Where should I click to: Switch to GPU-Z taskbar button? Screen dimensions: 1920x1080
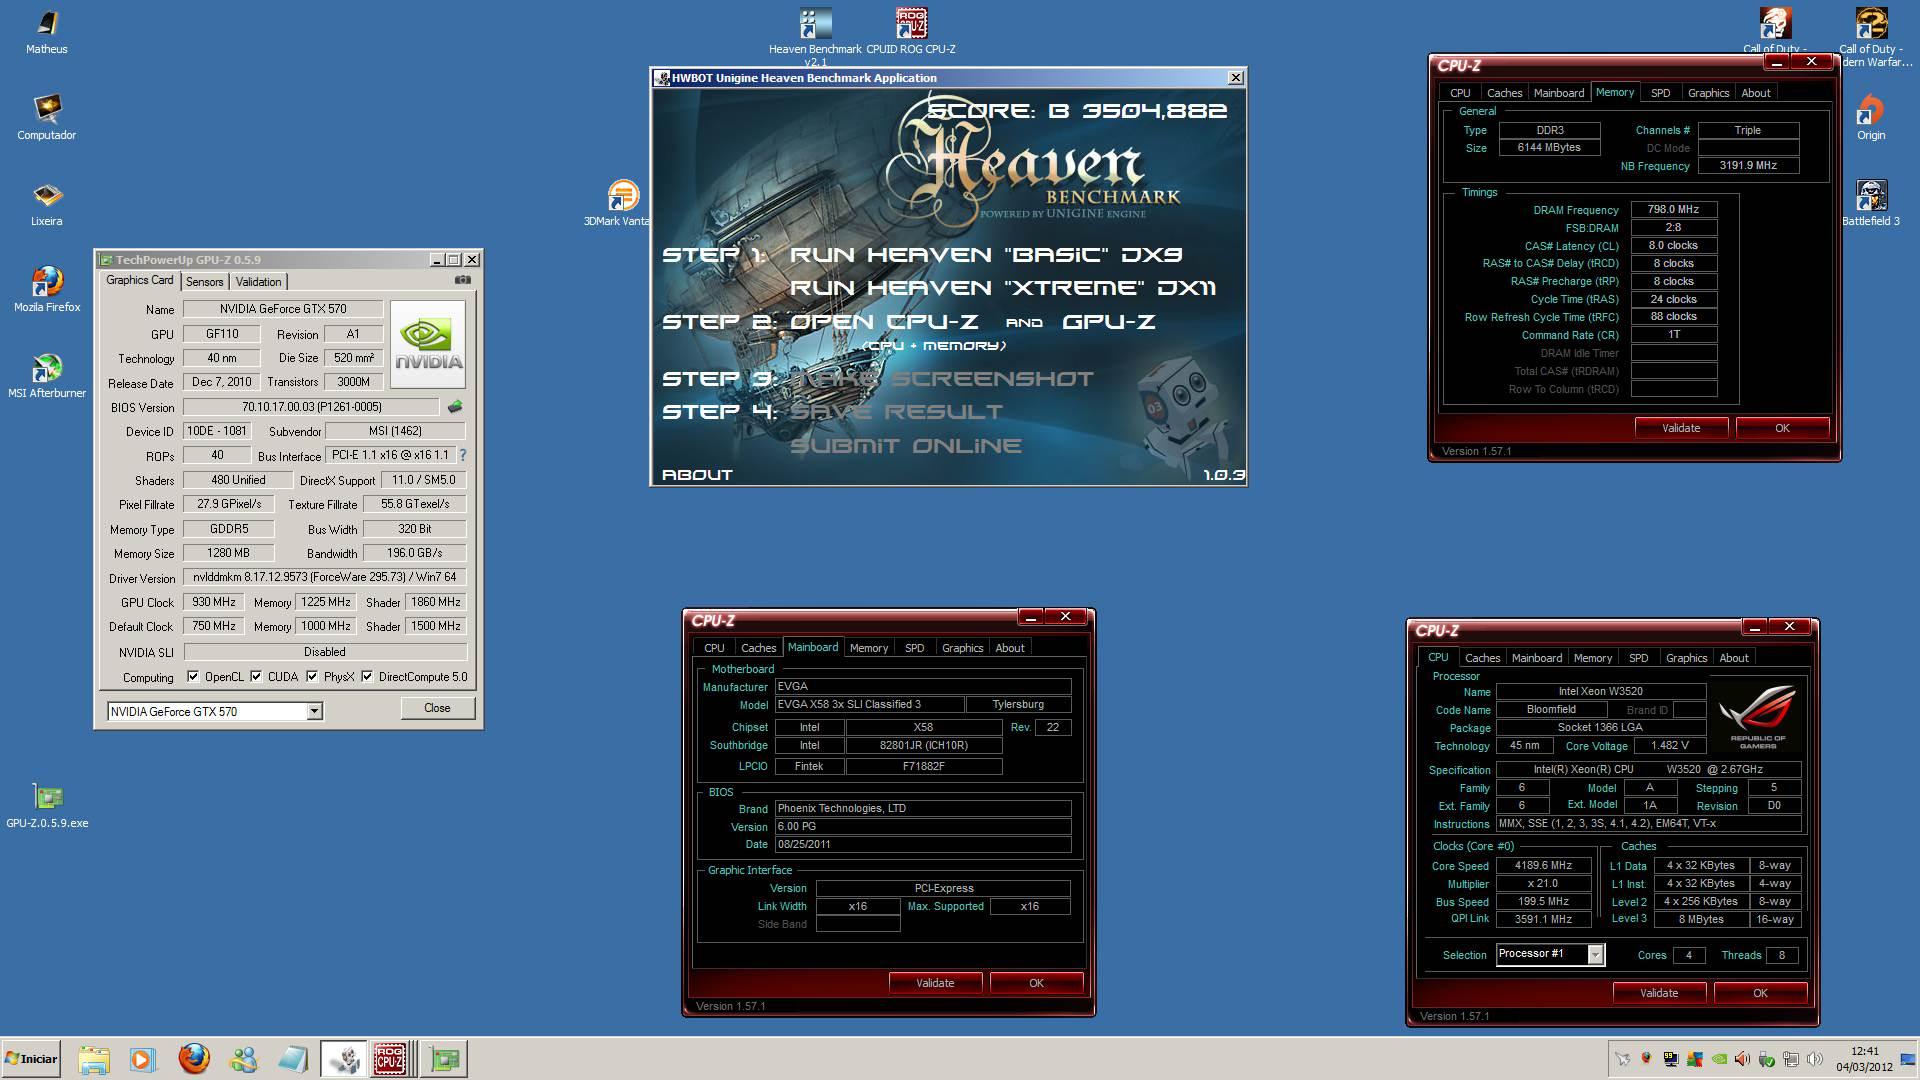pos(443,1059)
